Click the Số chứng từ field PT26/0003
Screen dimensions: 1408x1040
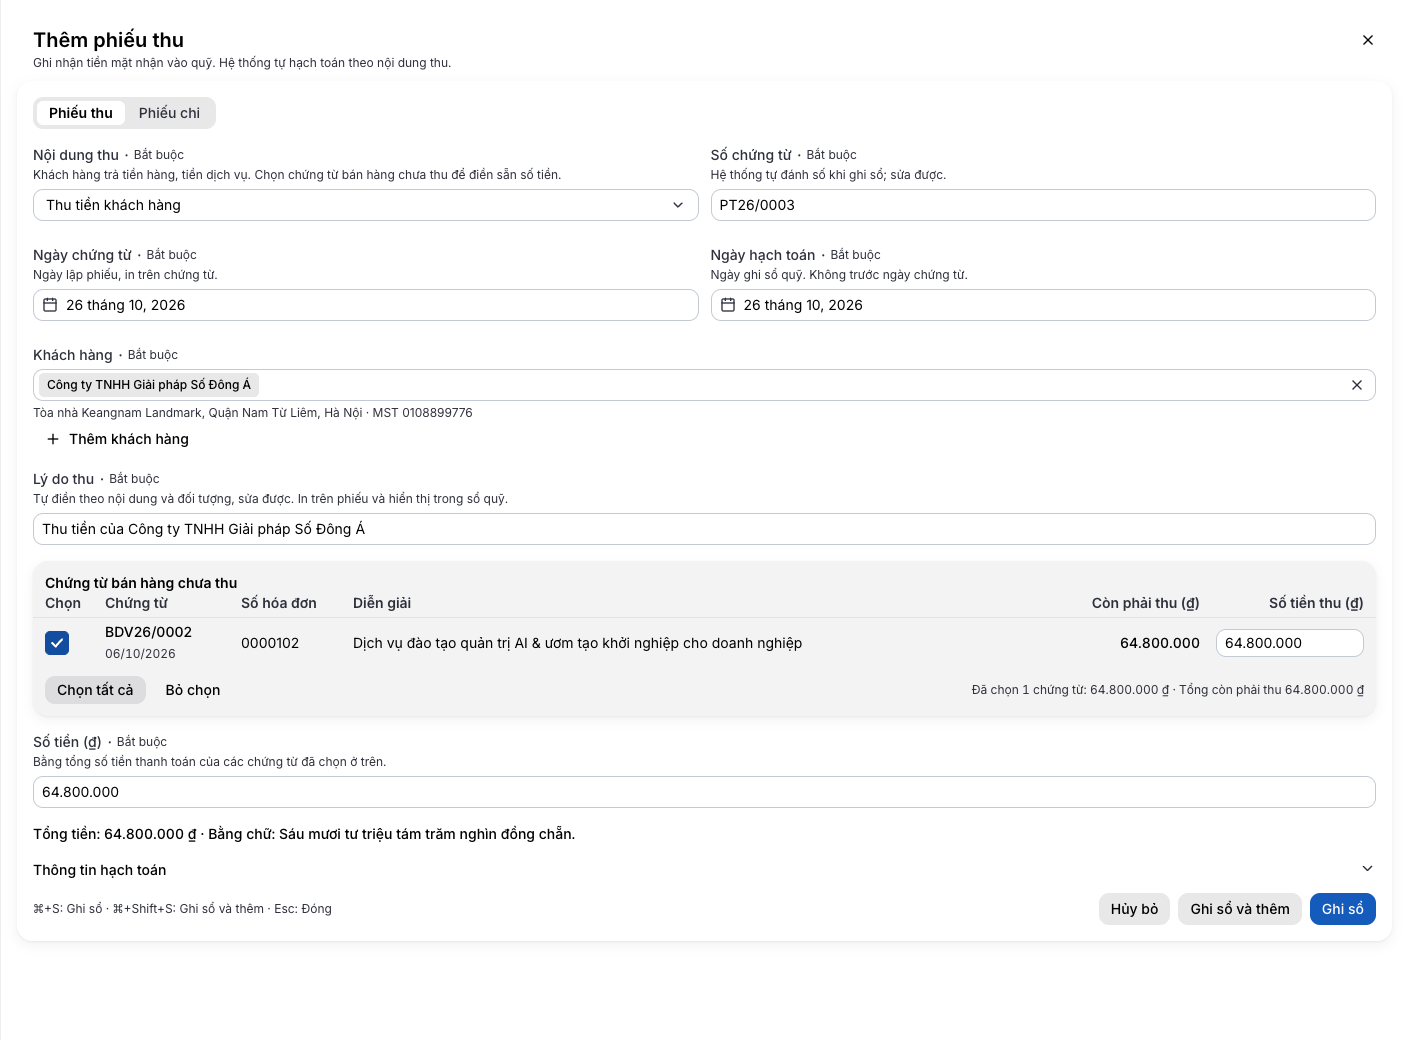1043,205
